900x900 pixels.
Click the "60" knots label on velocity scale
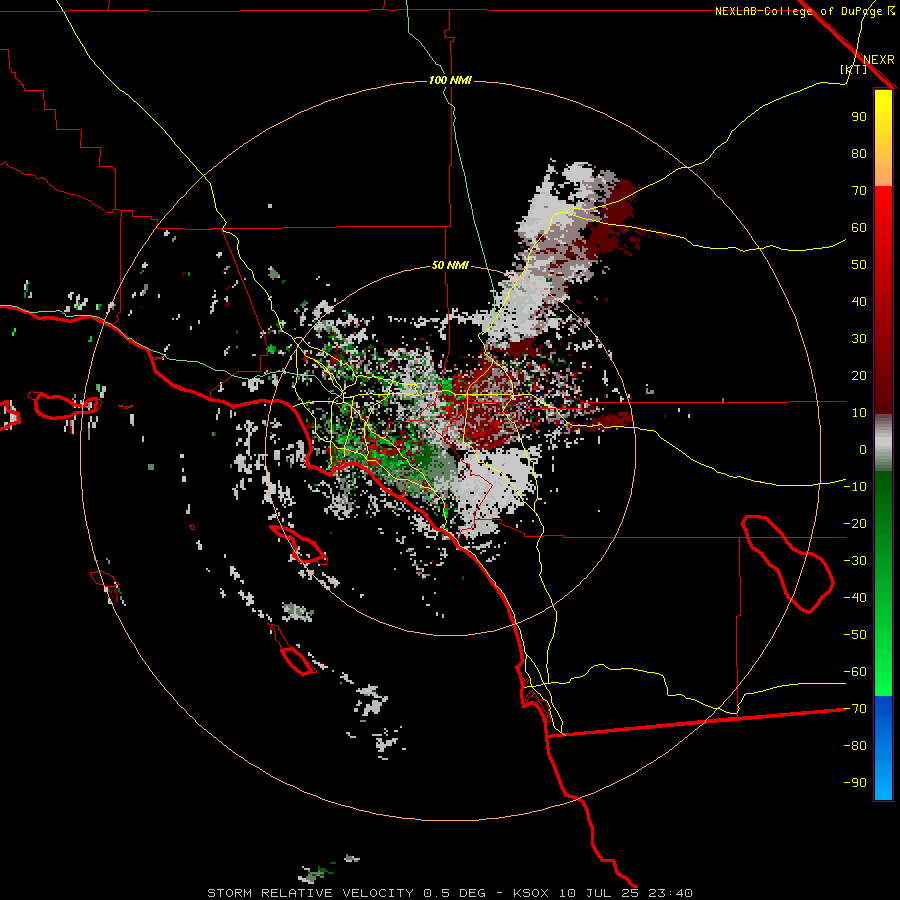859,227
